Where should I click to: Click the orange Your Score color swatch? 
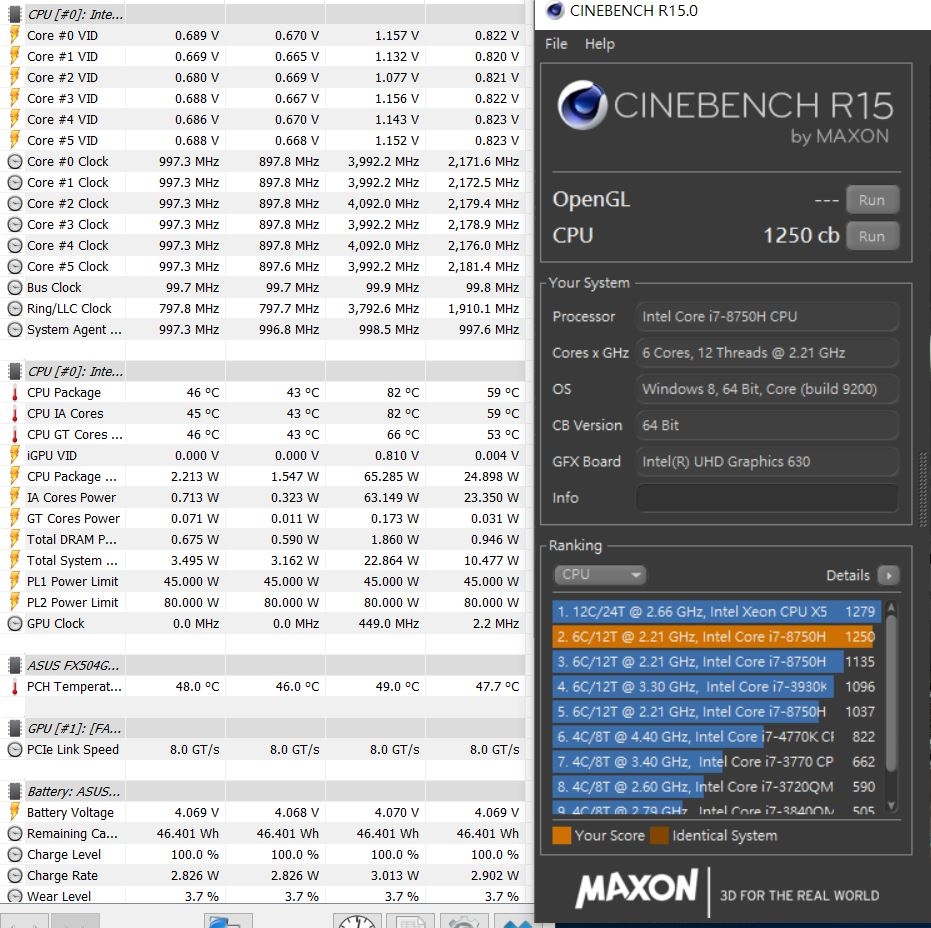tap(561, 836)
